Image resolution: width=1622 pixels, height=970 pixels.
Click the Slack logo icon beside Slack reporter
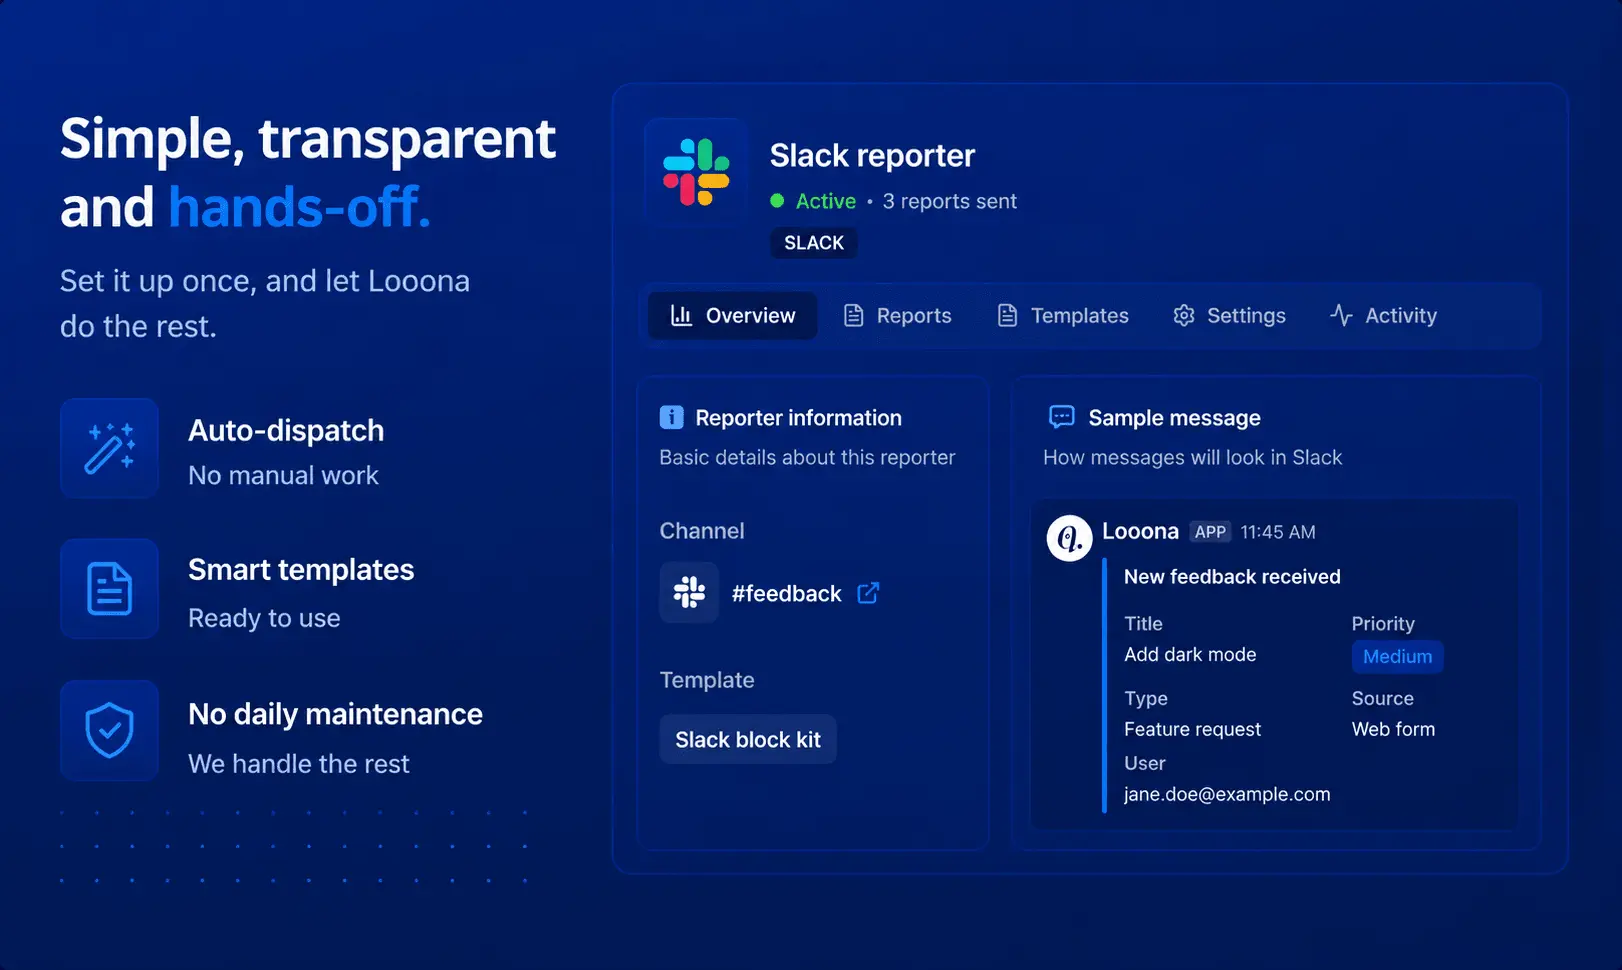(x=696, y=172)
